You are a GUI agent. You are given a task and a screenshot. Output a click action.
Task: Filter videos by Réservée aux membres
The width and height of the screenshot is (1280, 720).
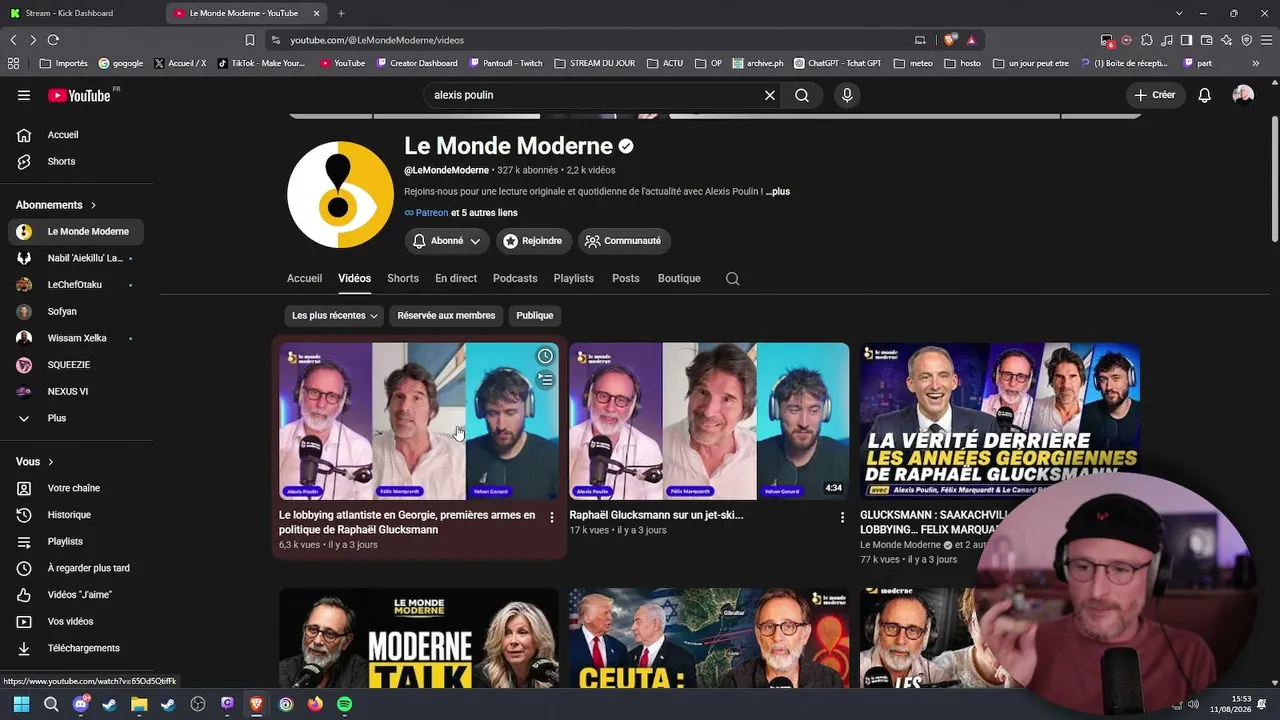pos(446,316)
